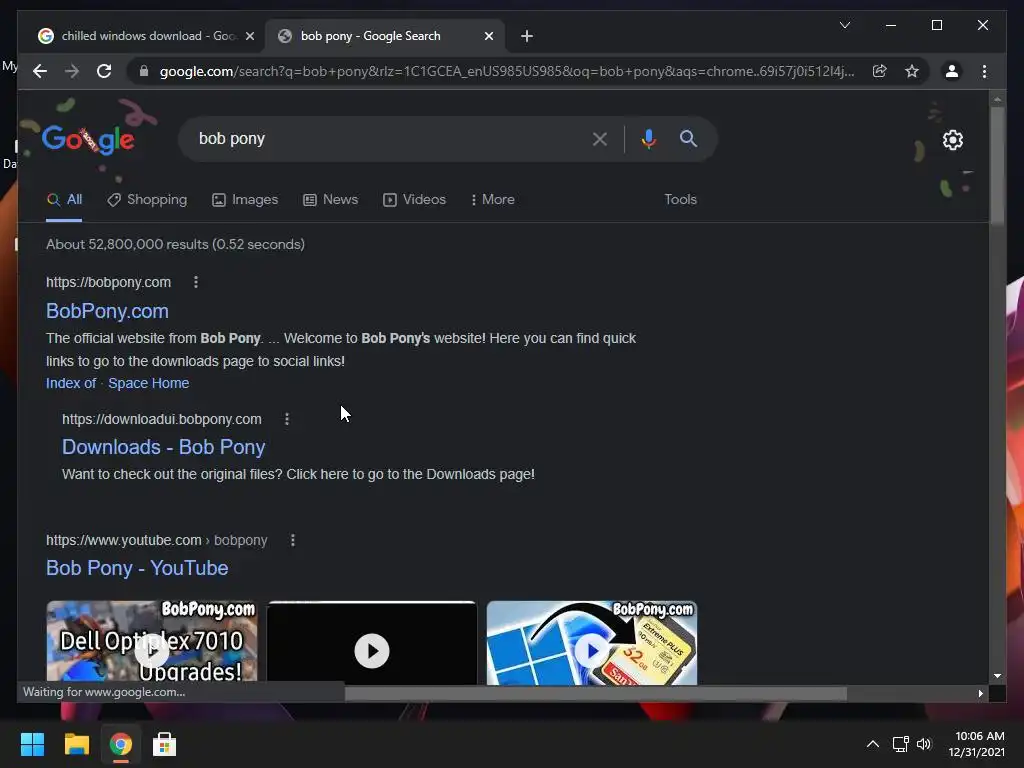The width and height of the screenshot is (1024, 768).
Task: Close the 'chilled windows download' tab
Action: tap(249, 36)
